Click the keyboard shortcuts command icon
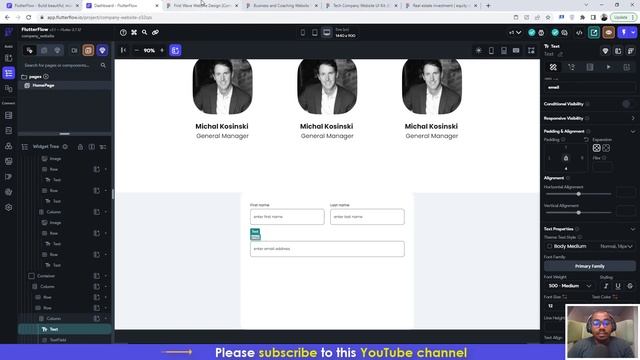The height and width of the screenshot is (360, 640). coord(134,32)
